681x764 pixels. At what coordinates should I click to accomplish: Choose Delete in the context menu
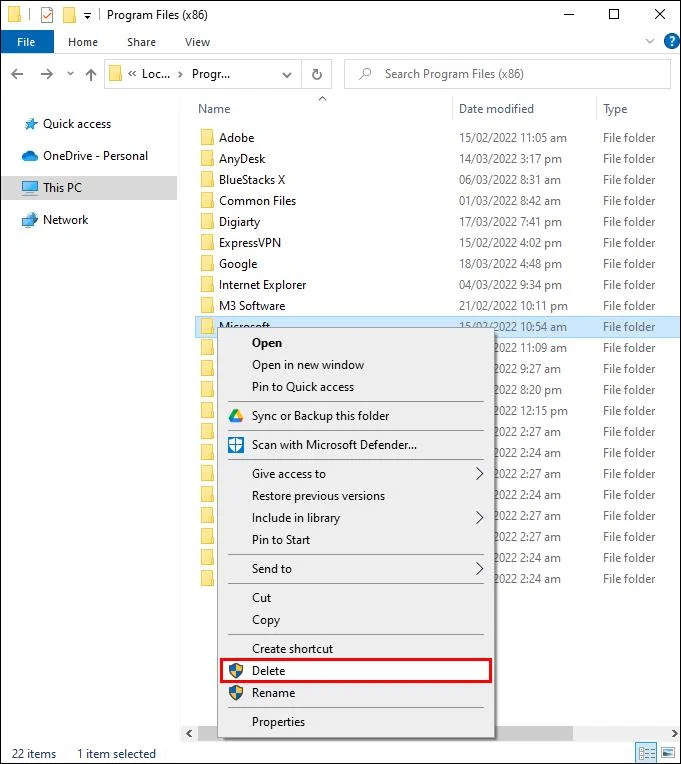356,671
